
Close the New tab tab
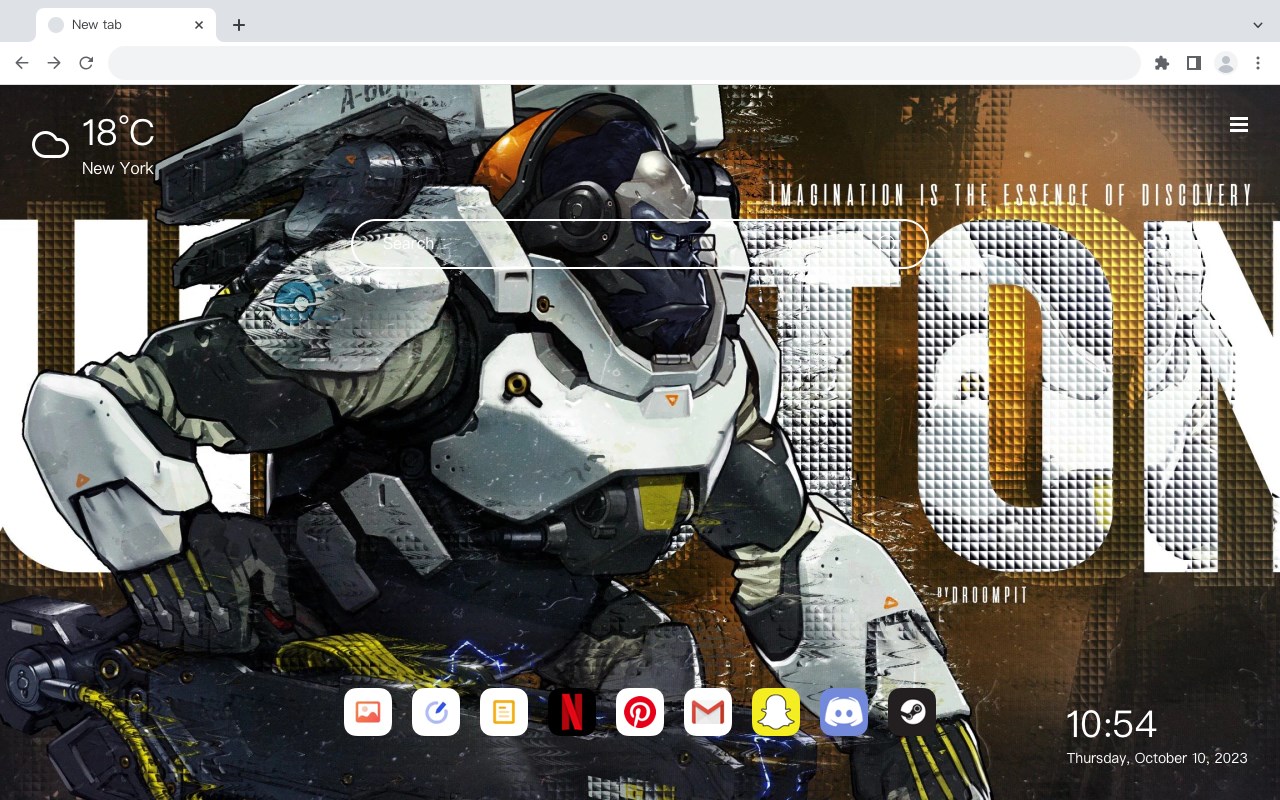click(x=199, y=25)
